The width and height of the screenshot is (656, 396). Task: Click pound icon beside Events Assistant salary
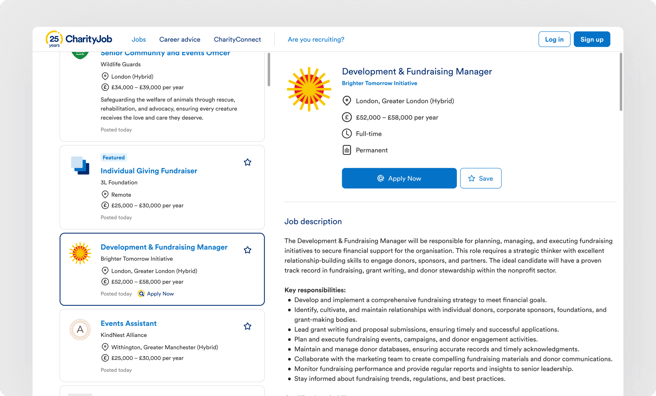[105, 358]
